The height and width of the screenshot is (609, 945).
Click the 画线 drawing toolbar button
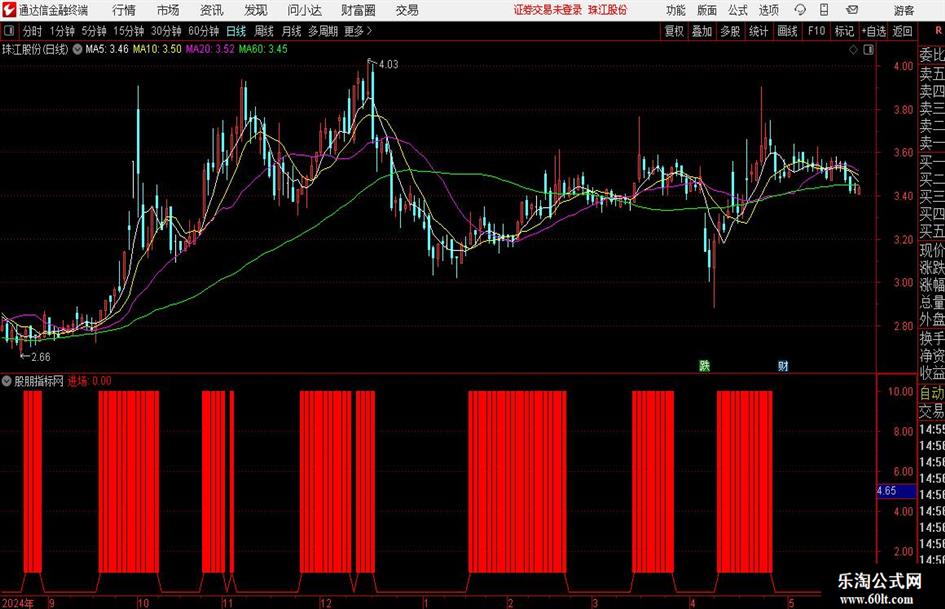click(x=787, y=31)
